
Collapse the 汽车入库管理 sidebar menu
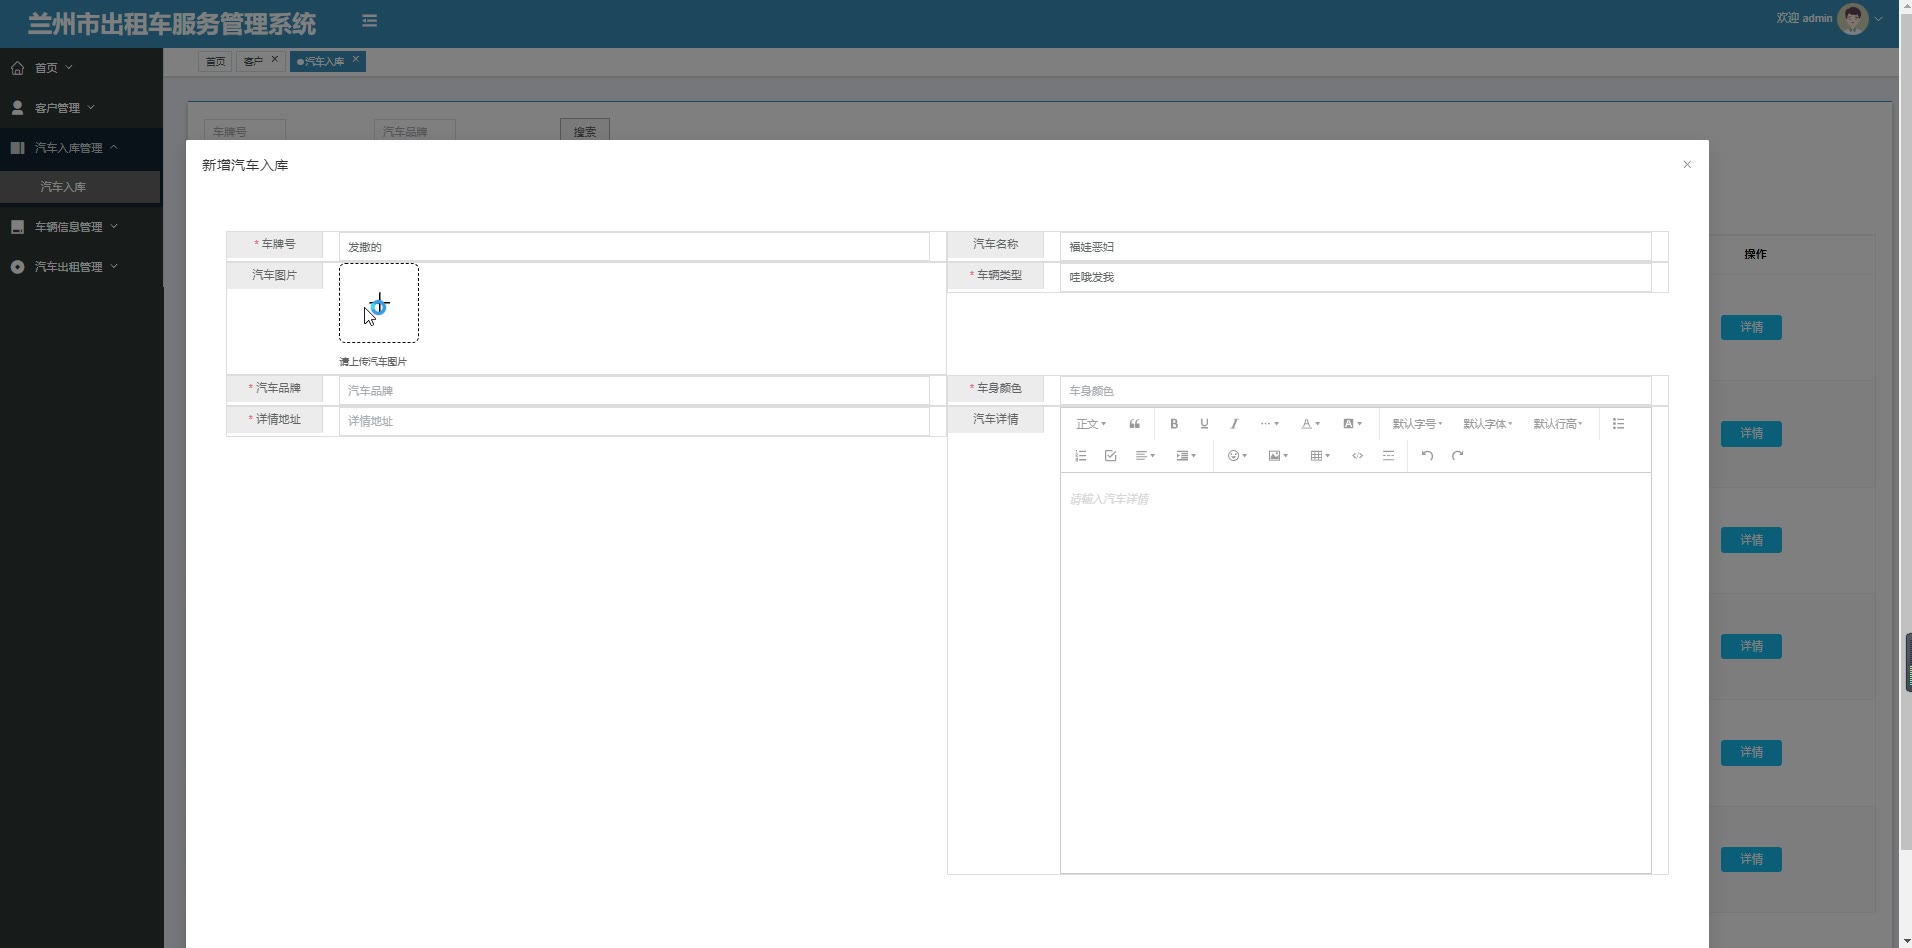pyautogui.click(x=80, y=147)
